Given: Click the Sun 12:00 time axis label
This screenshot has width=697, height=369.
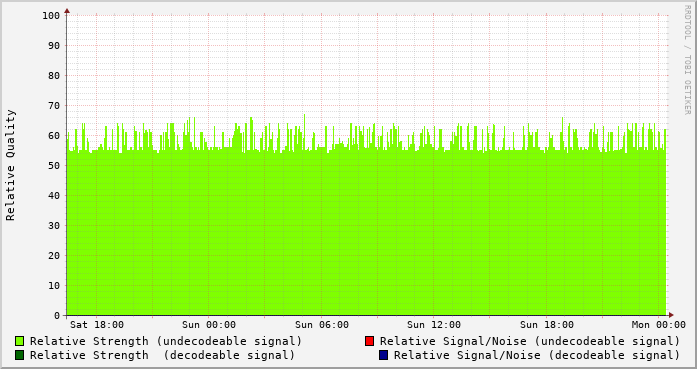Looking at the screenshot, I should (x=434, y=325).
